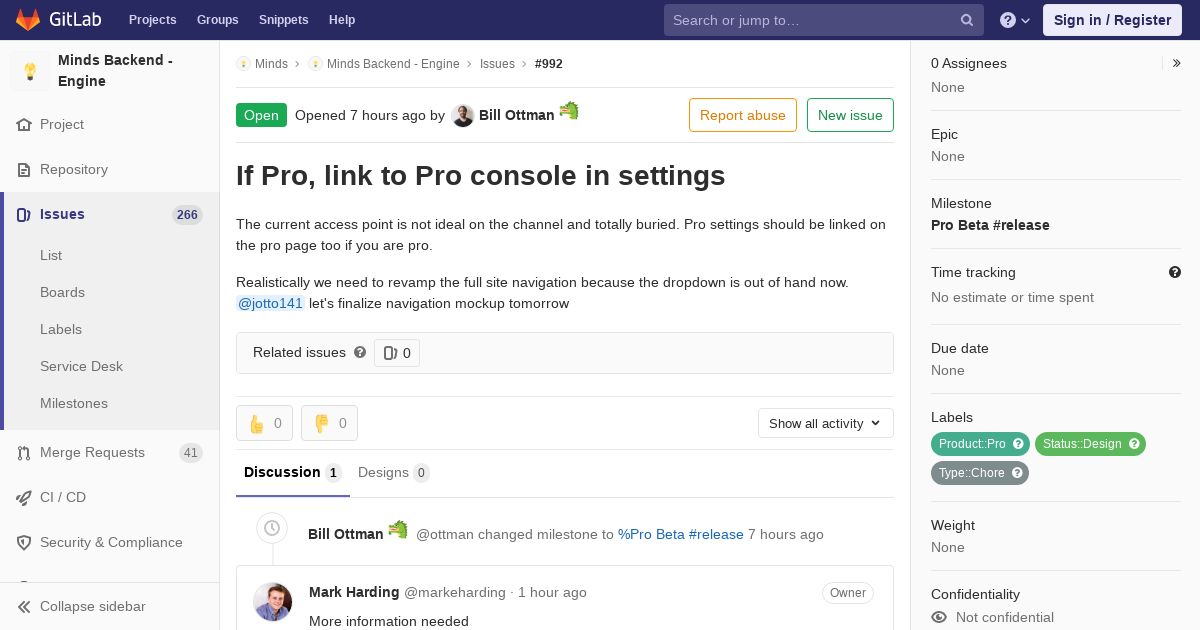Click the Not confidential eye icon
Screen dimensions: 1200x630
(x=939, y=617)
